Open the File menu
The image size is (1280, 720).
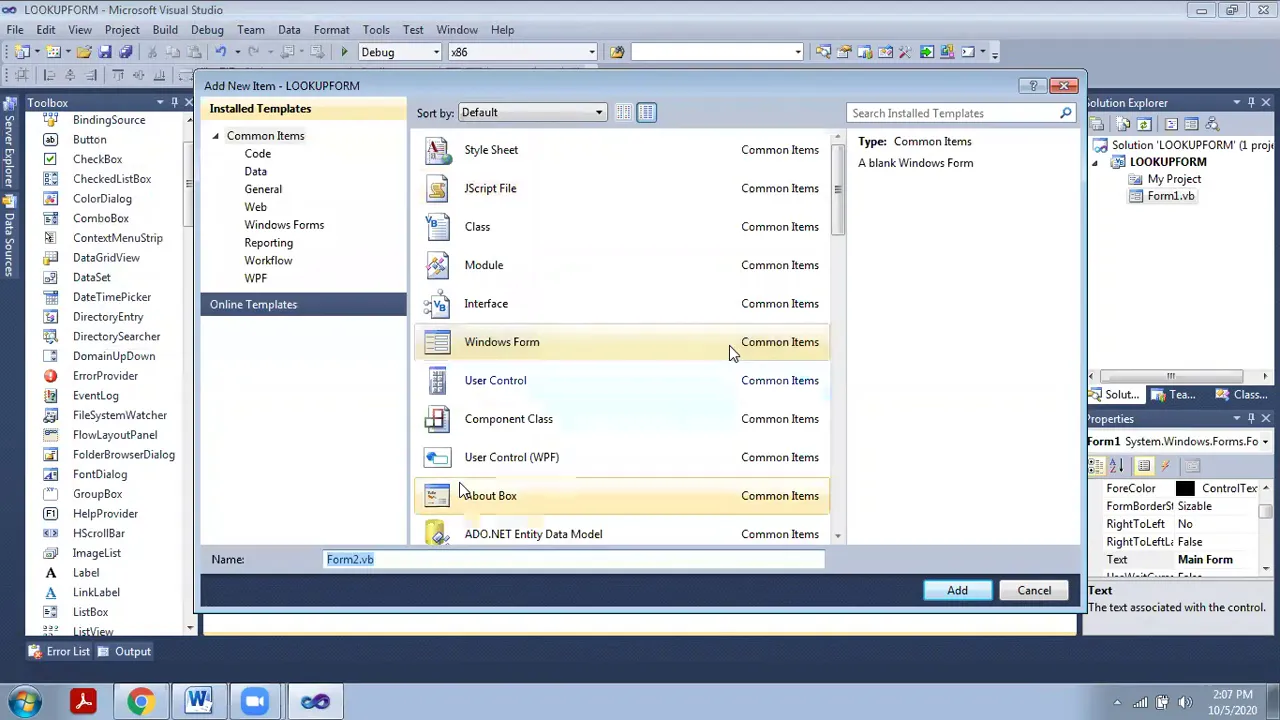(x=15, y=30)
